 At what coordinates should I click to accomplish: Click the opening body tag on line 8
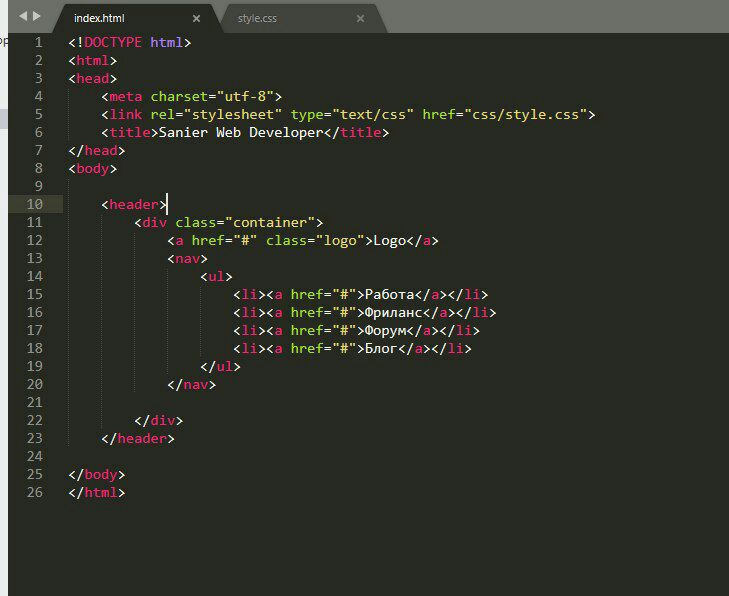click(93, 168)
